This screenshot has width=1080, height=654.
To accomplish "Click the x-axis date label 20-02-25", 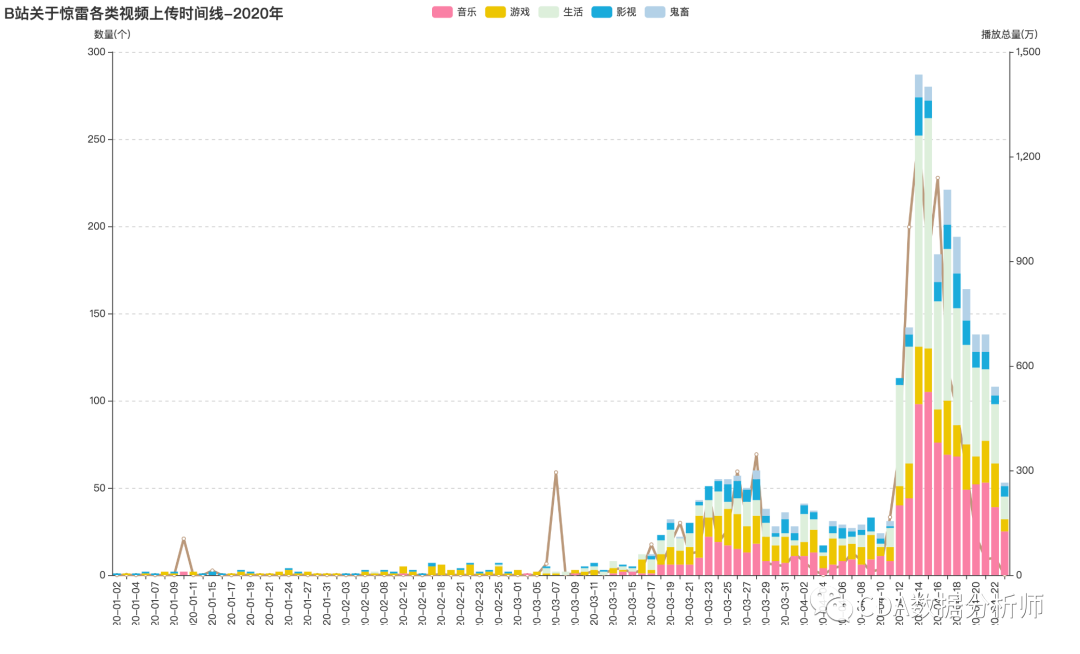I will (x=499, y=603).
